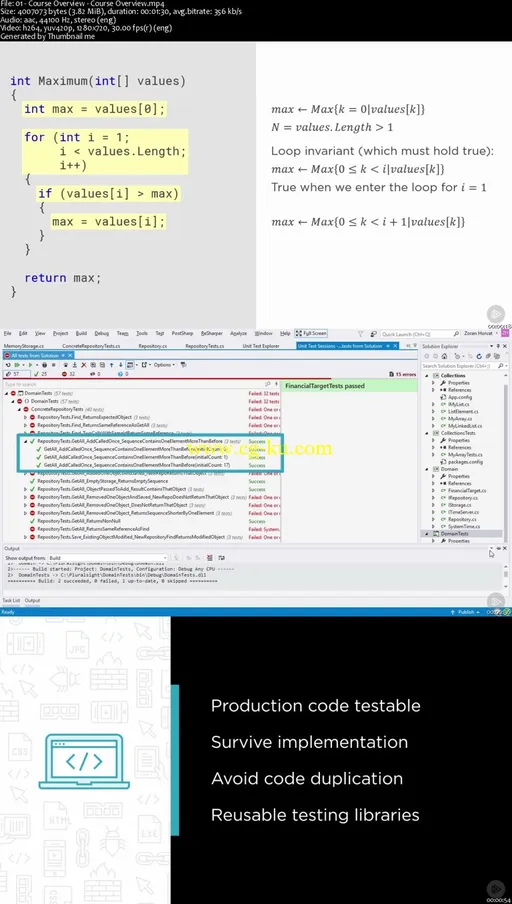Image resolution: width=512 pixels, height=904 pixels.
Task: Toggle the 32 failed tests filter
Action: coord(69,374)
